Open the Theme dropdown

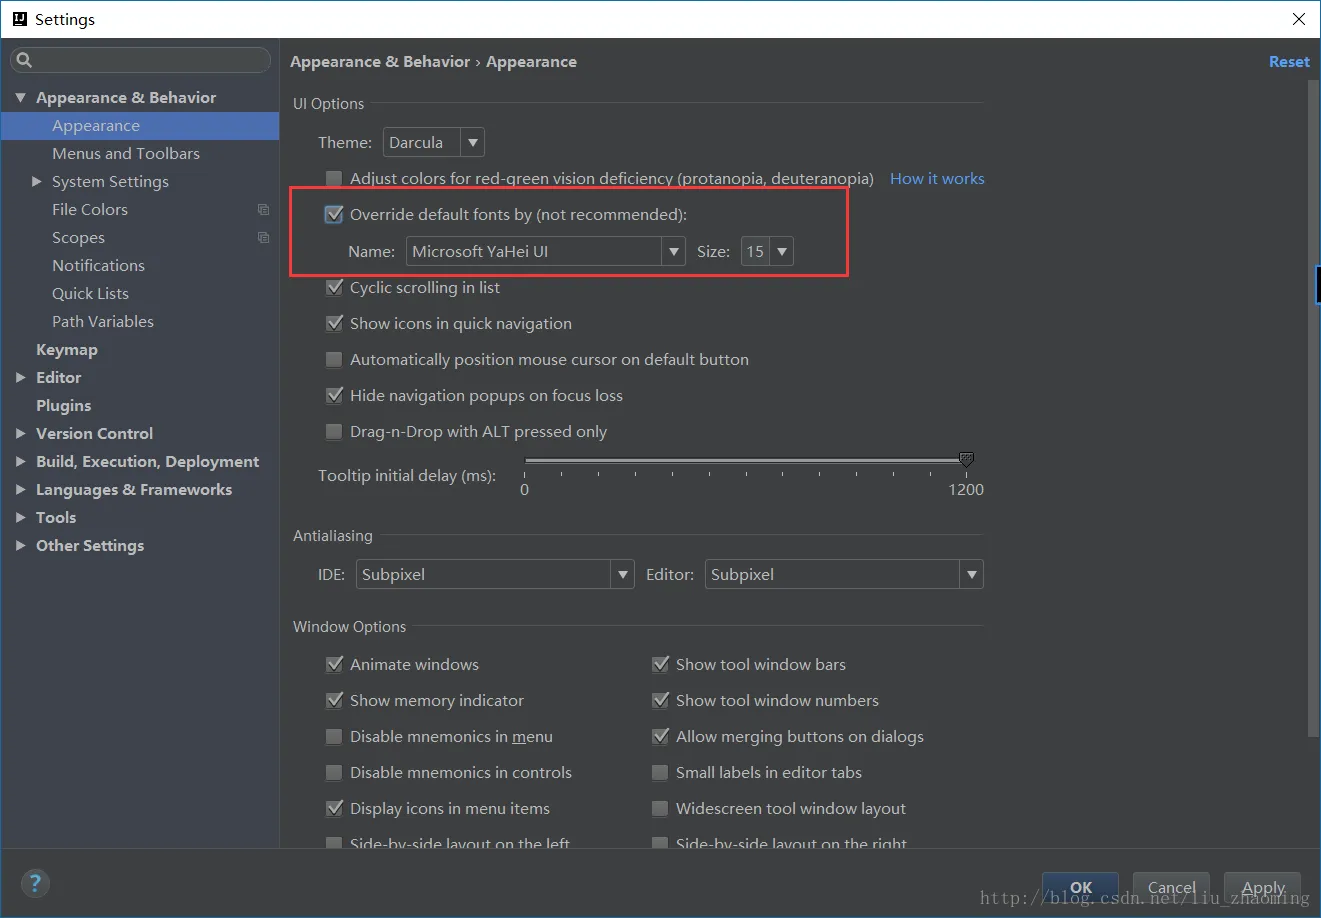(x=434, y=143)
